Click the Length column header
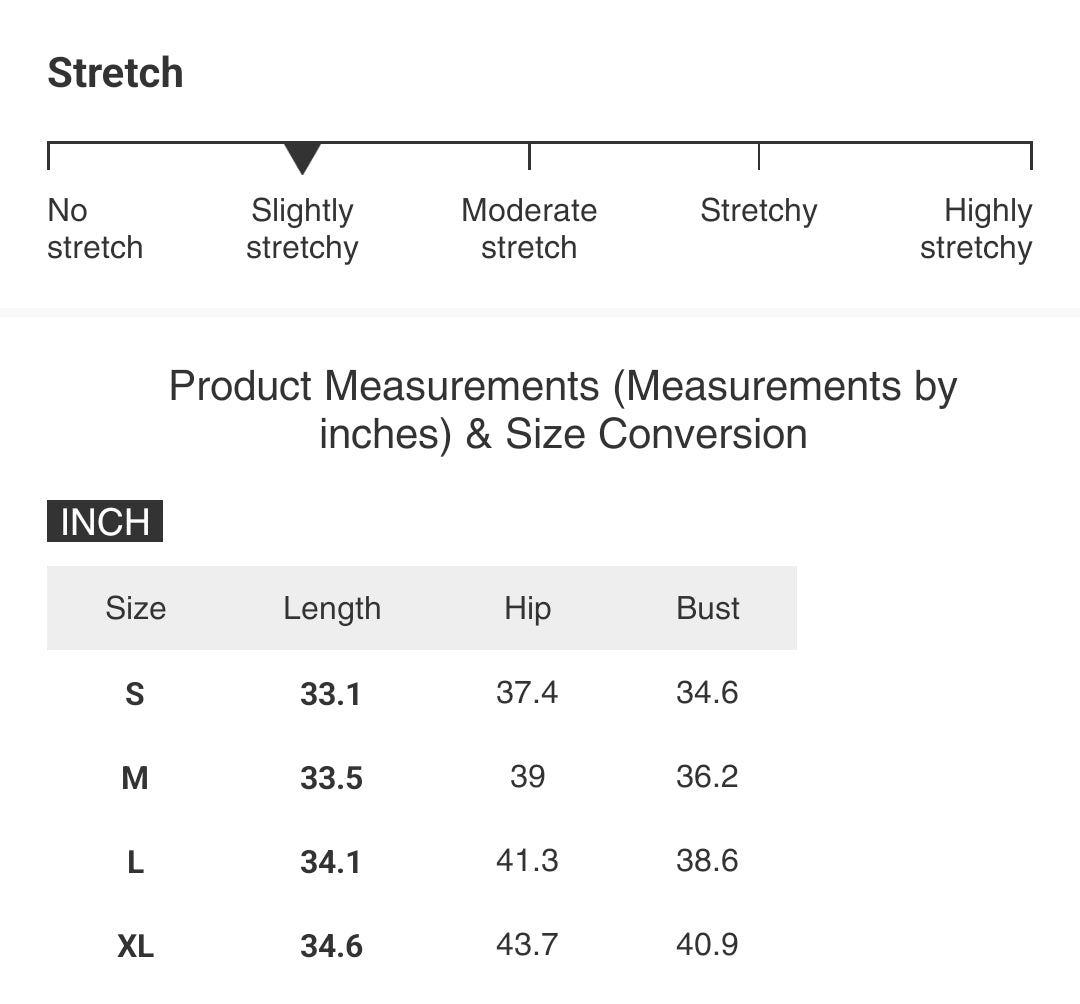 (332, 609)
